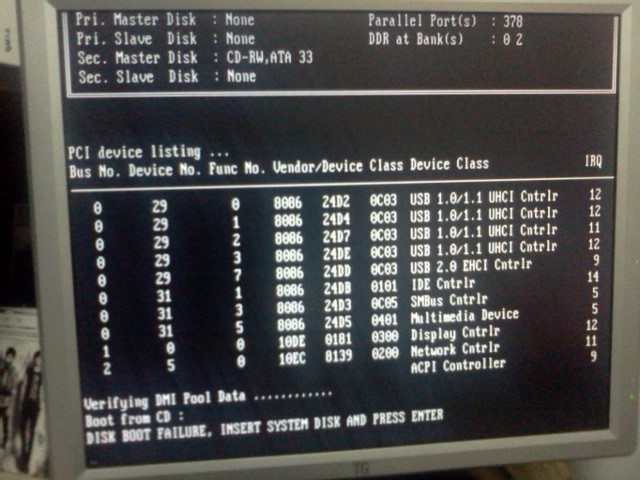Select the 'Pri. Master Disk' label
640x480 pixels.
pos(136,20)
